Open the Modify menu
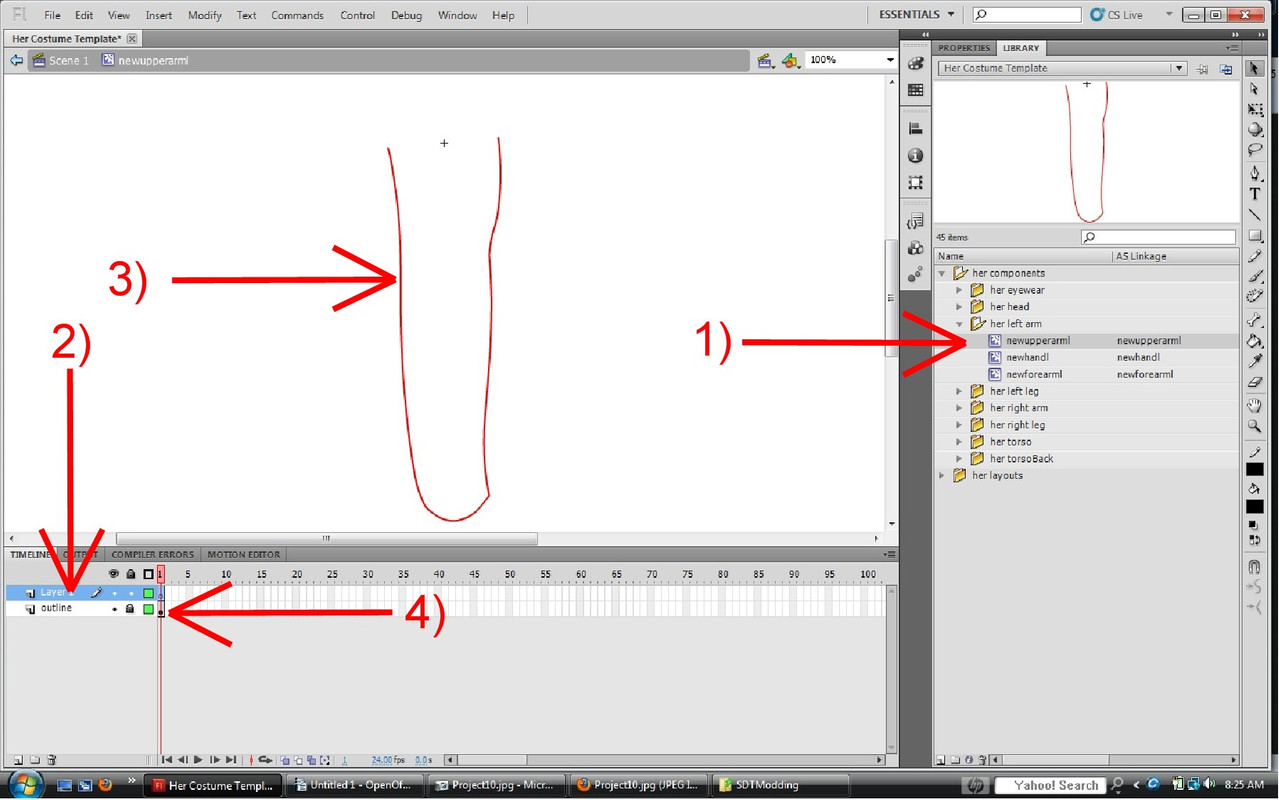 pyautogui.click(x=204, y=15)
